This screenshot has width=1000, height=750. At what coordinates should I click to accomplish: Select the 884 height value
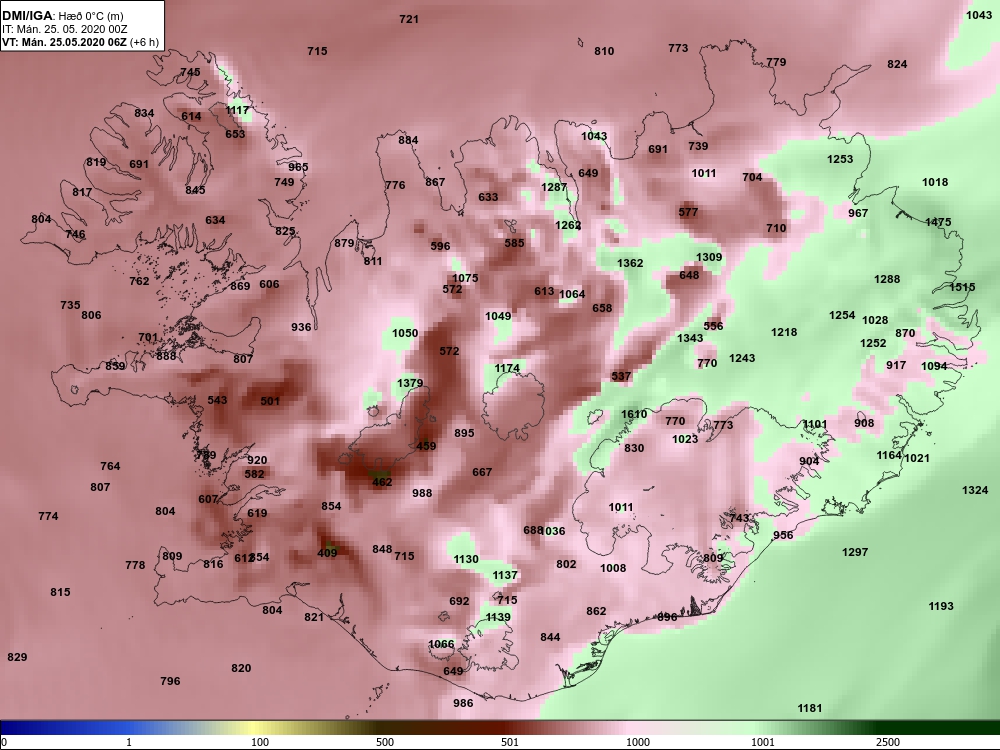click(408, 140)
